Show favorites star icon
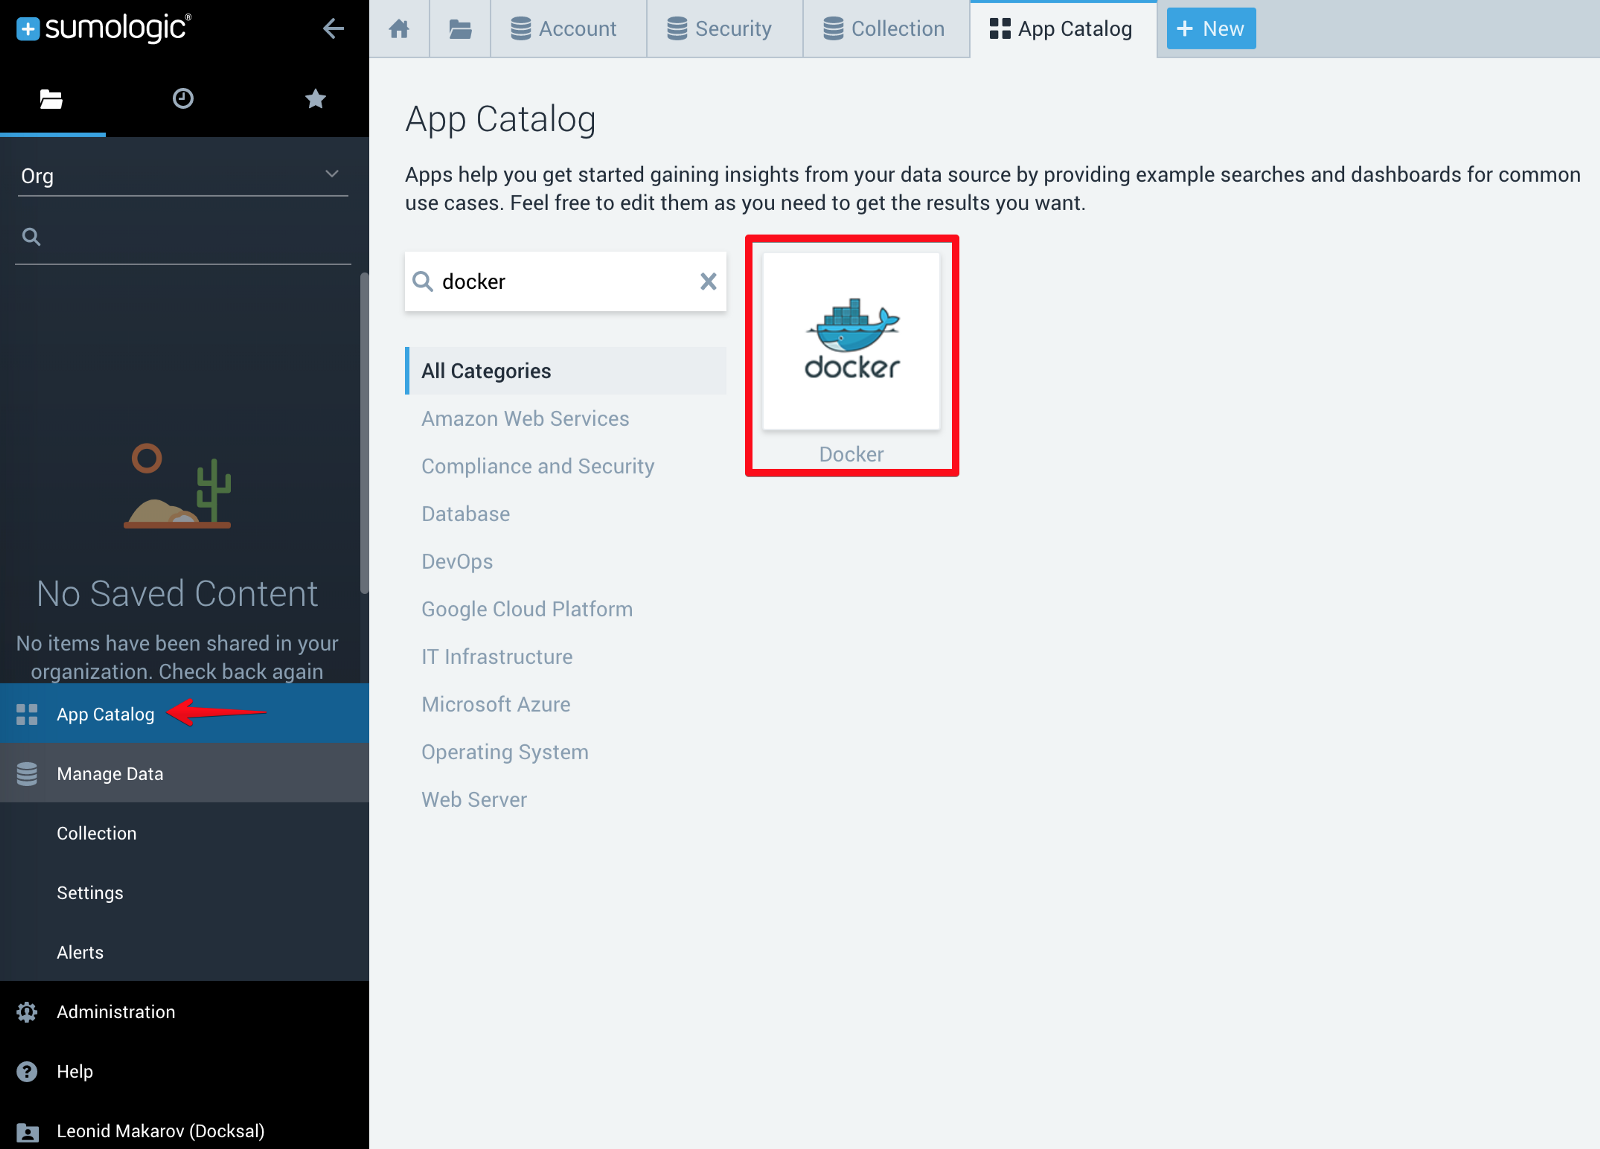The image size is (1600, 1149). pyautogui.click(x=316, y=98)
